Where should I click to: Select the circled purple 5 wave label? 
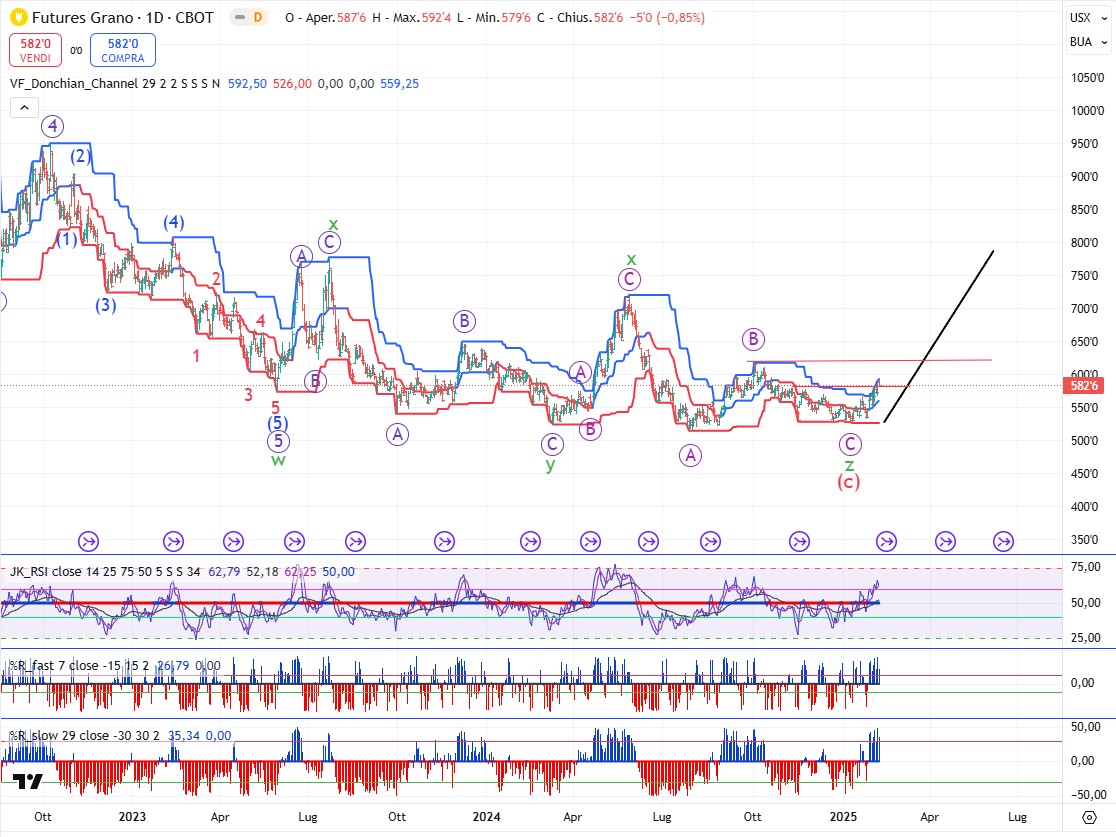coord(278,441)
